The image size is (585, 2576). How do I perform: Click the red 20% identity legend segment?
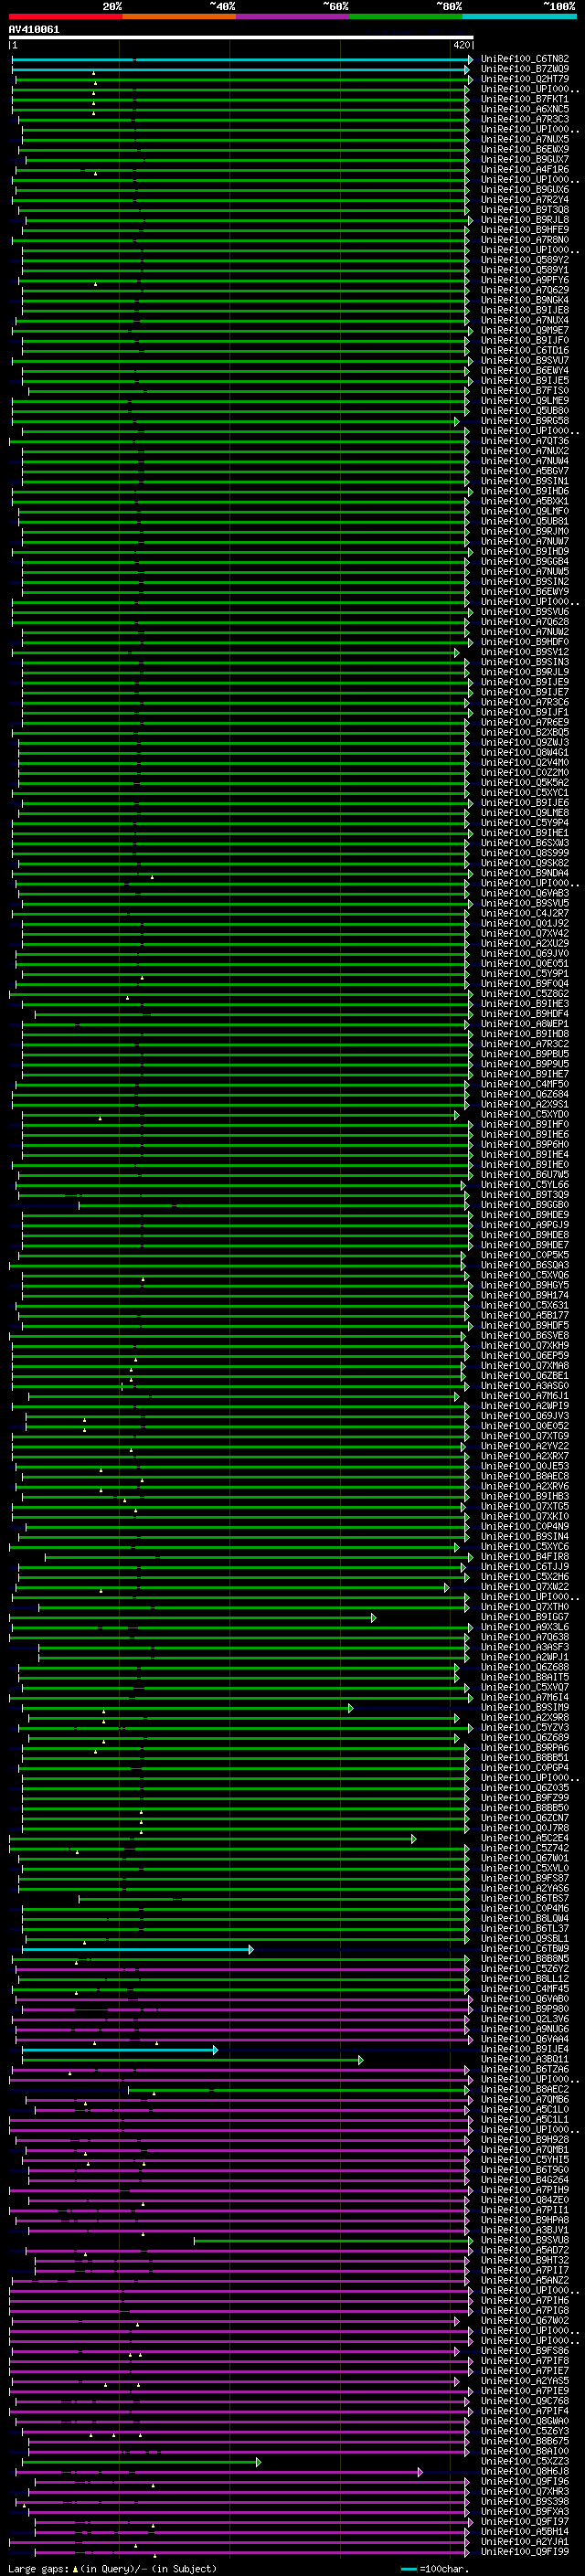coord(65,17)
